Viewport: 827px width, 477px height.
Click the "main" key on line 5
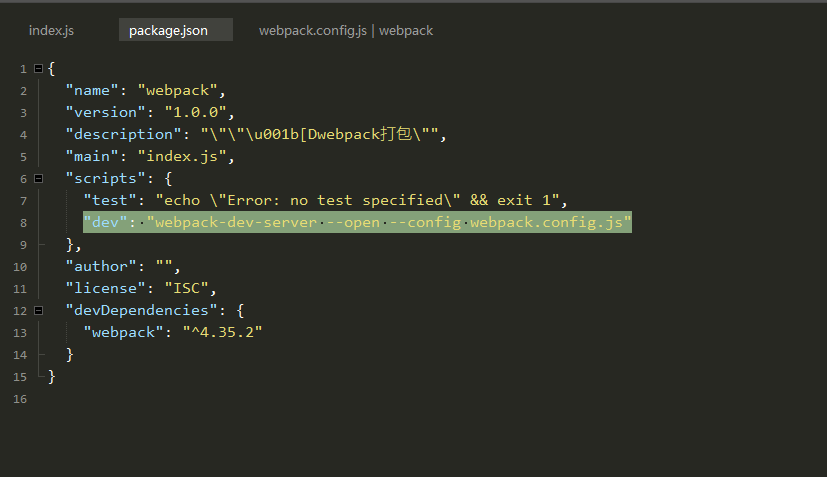[92, 157]
